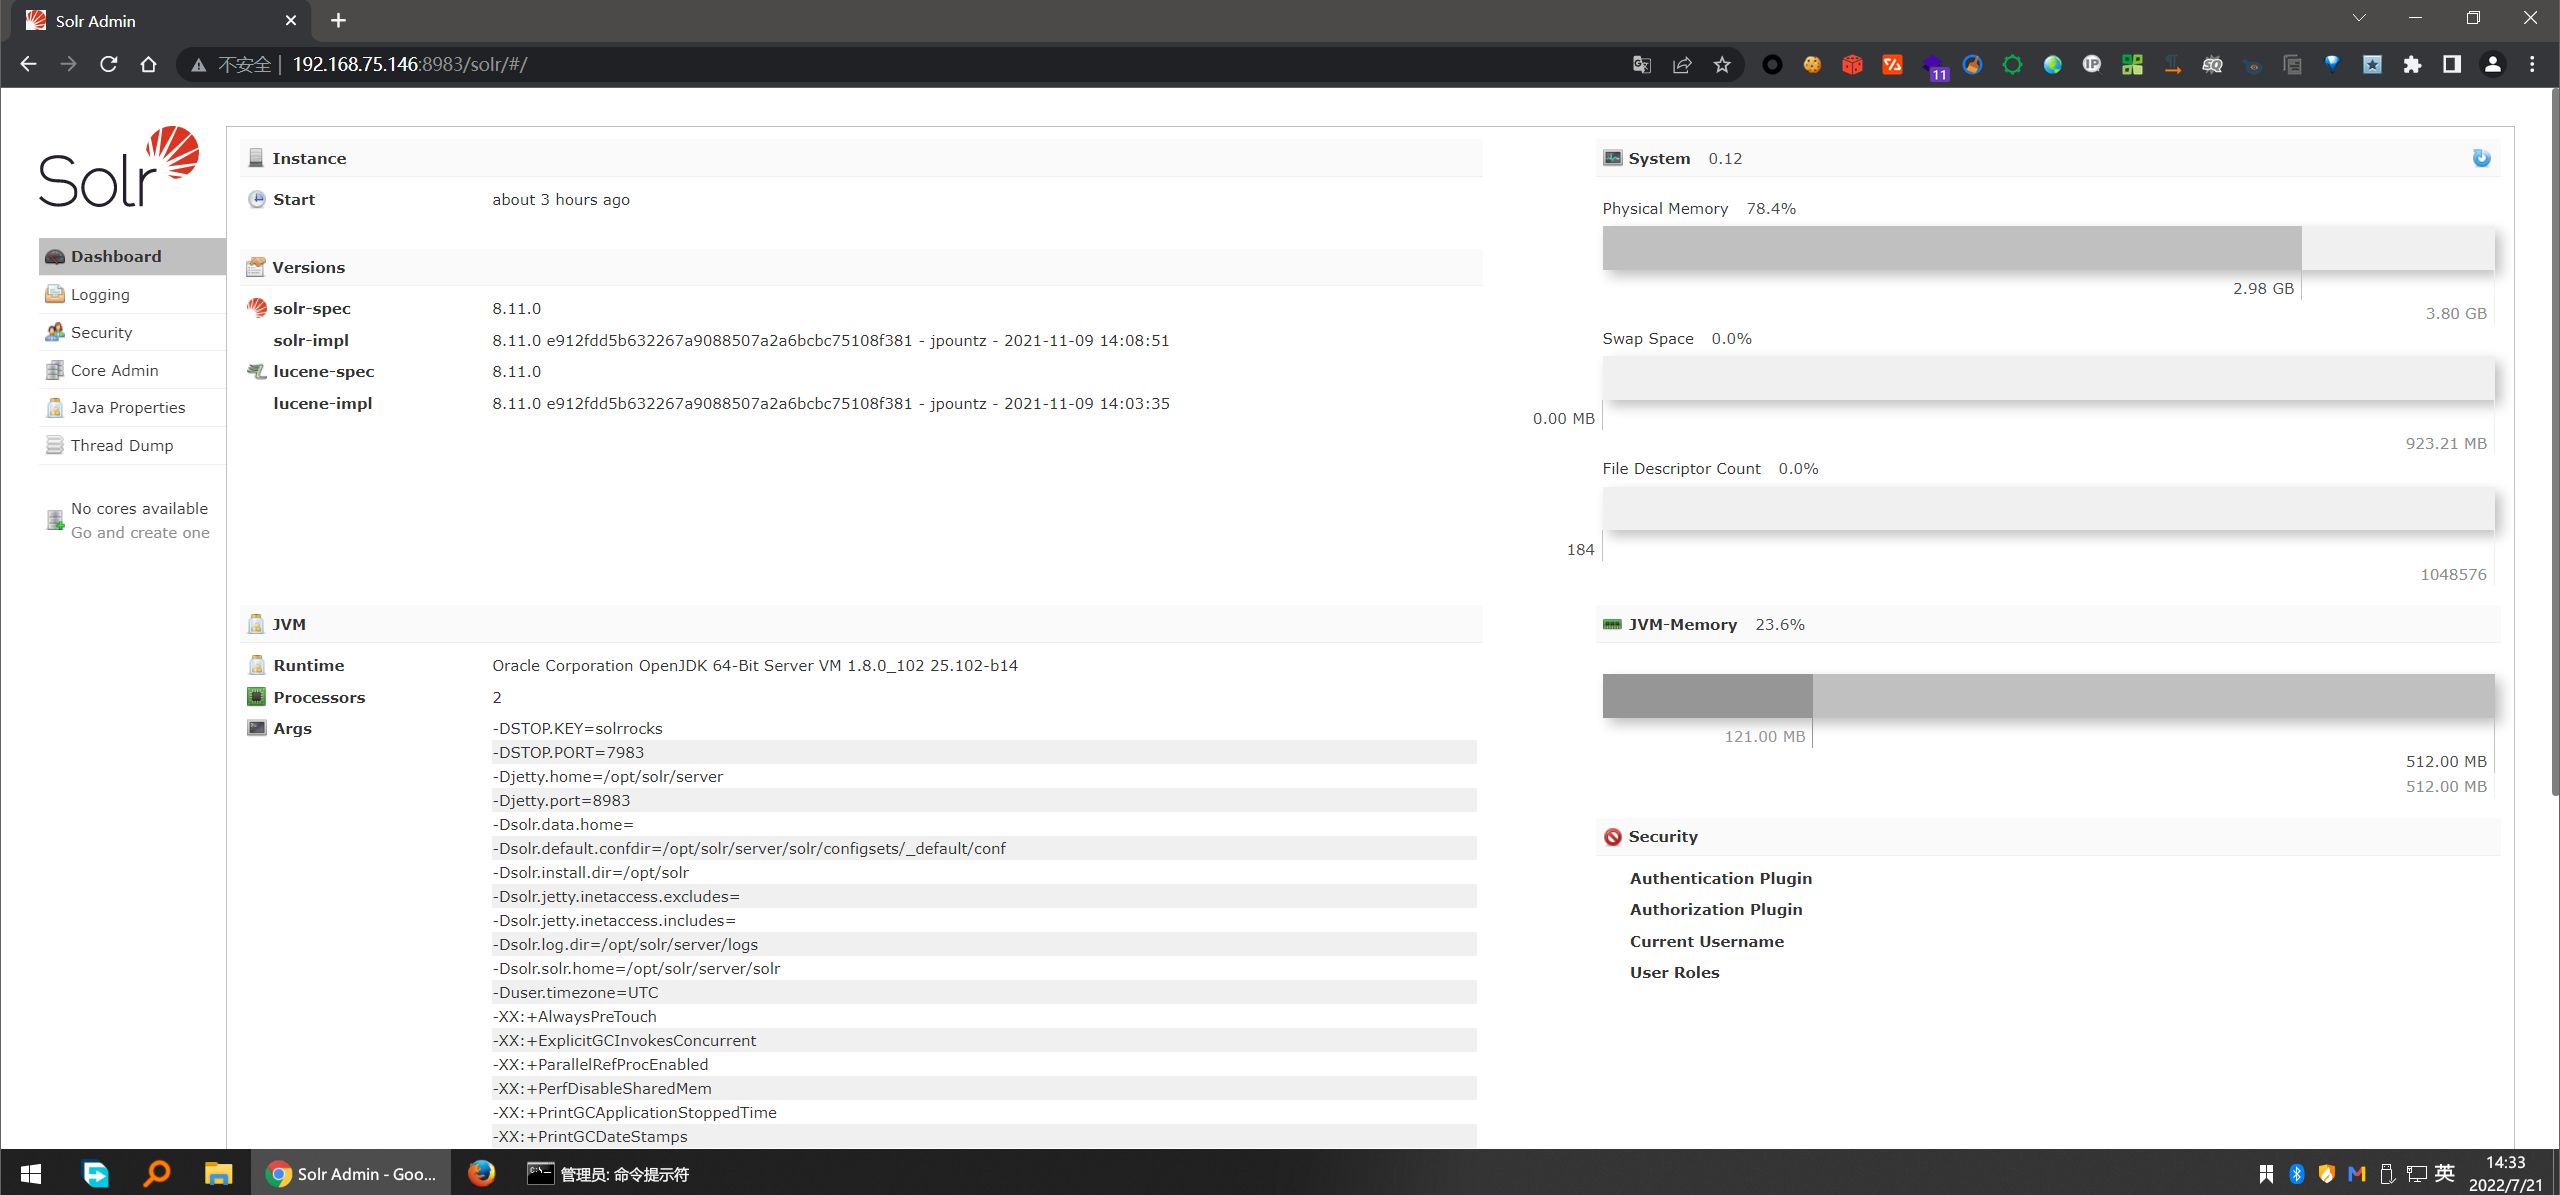The height and width of the screenshot is (1195, 2560).
Task: Go to the browser home page
Action: click(148, 64)
